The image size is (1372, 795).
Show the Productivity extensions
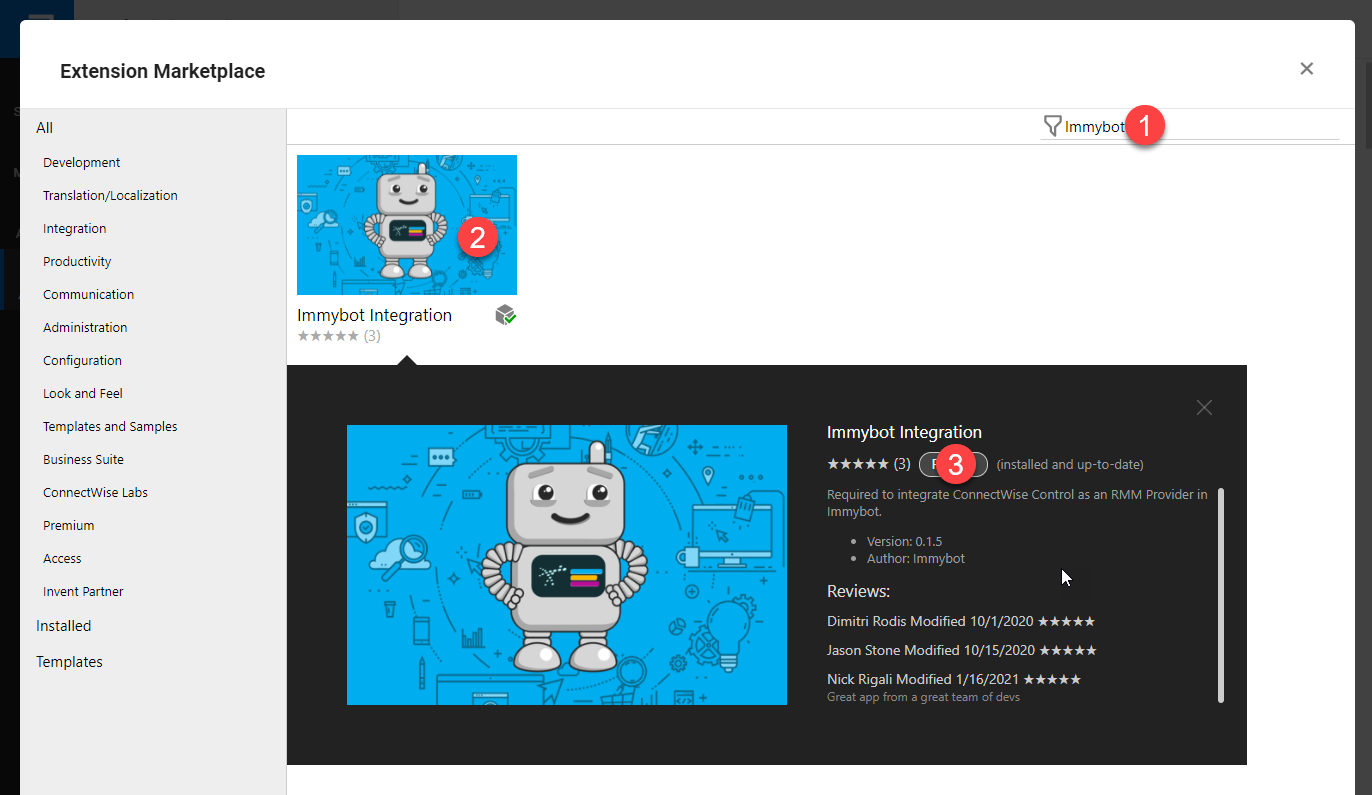pyautogui.click(x=77, y=262)
